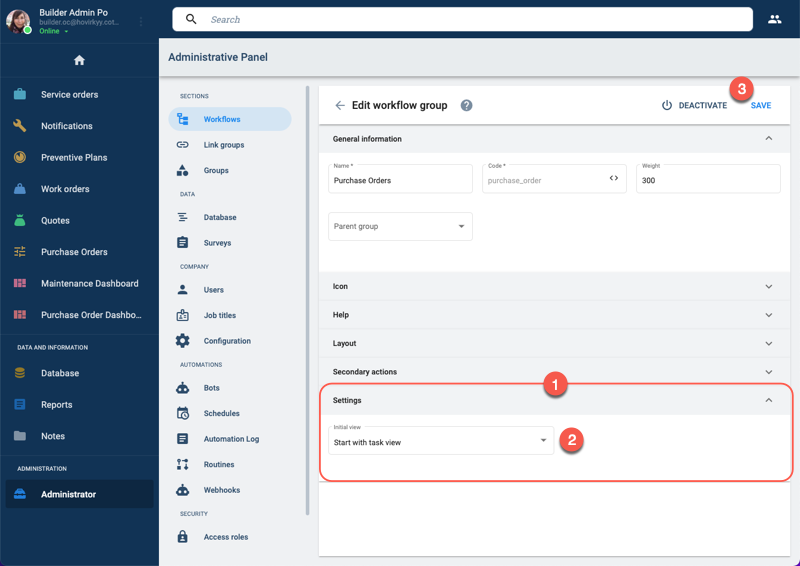
Task: Open the Initial view dropdown
Action: (x=441, y=440)
